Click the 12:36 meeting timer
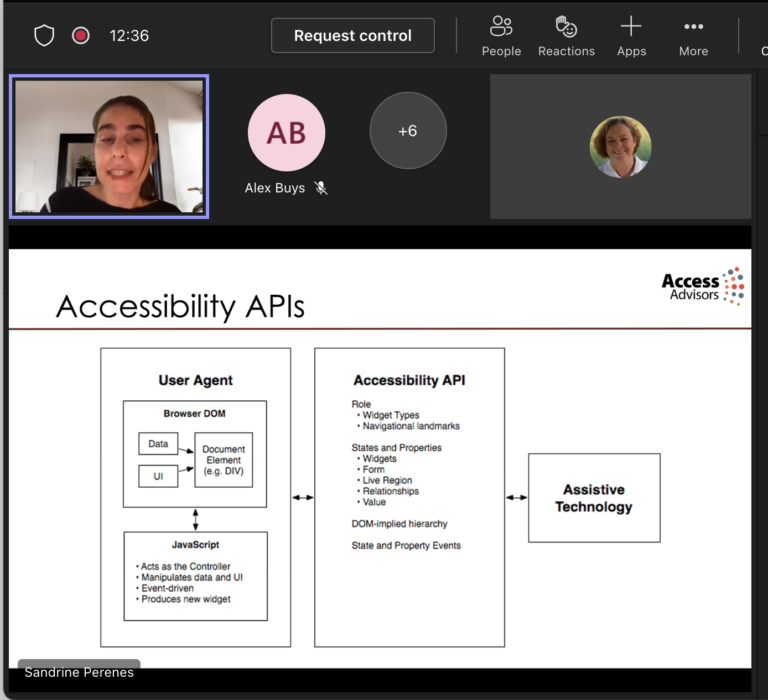Screen dimensions: 768x700 pos(129,36)
